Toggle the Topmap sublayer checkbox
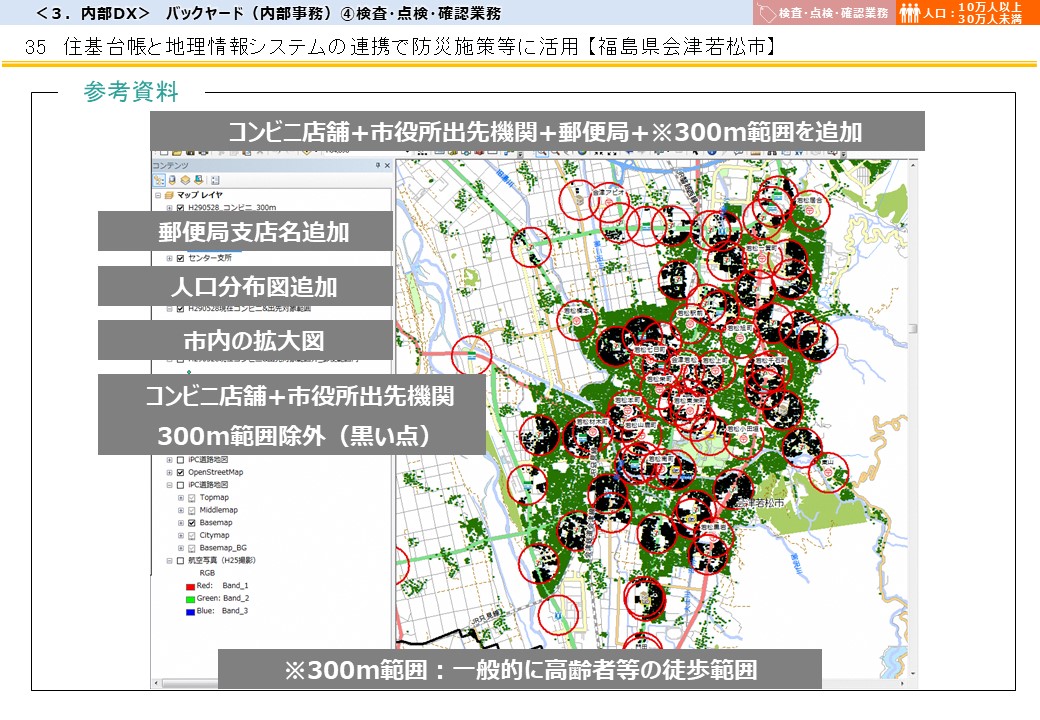This screenshot has height=720, width=1040. tap(192, 497)
